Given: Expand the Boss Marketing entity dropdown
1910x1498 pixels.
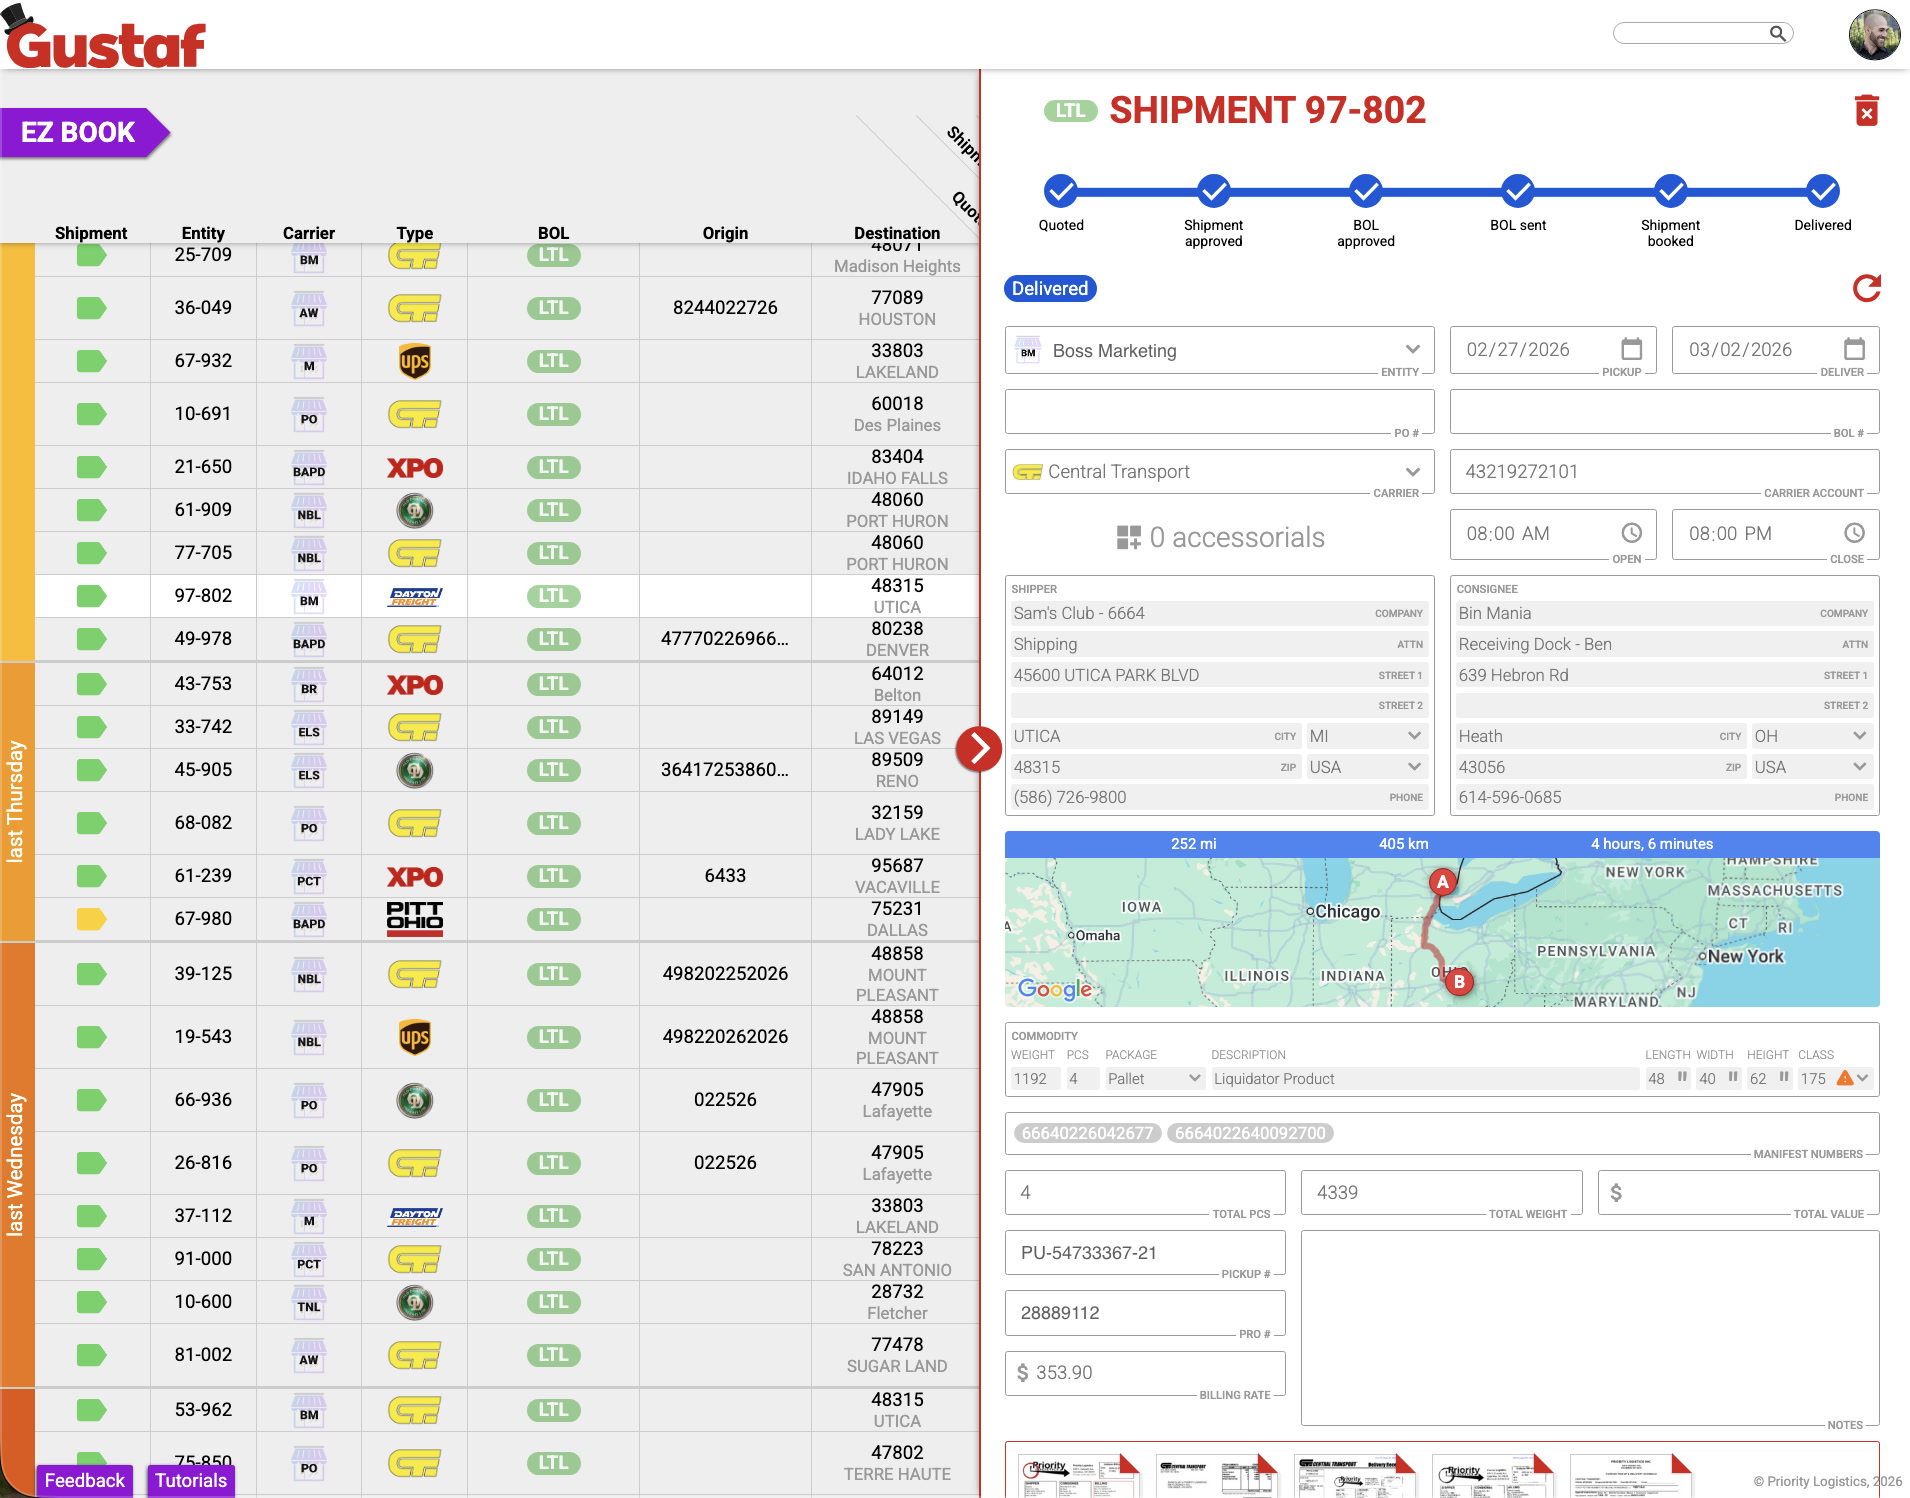Looking at the screenshot, I should [x=1412, y=350].
